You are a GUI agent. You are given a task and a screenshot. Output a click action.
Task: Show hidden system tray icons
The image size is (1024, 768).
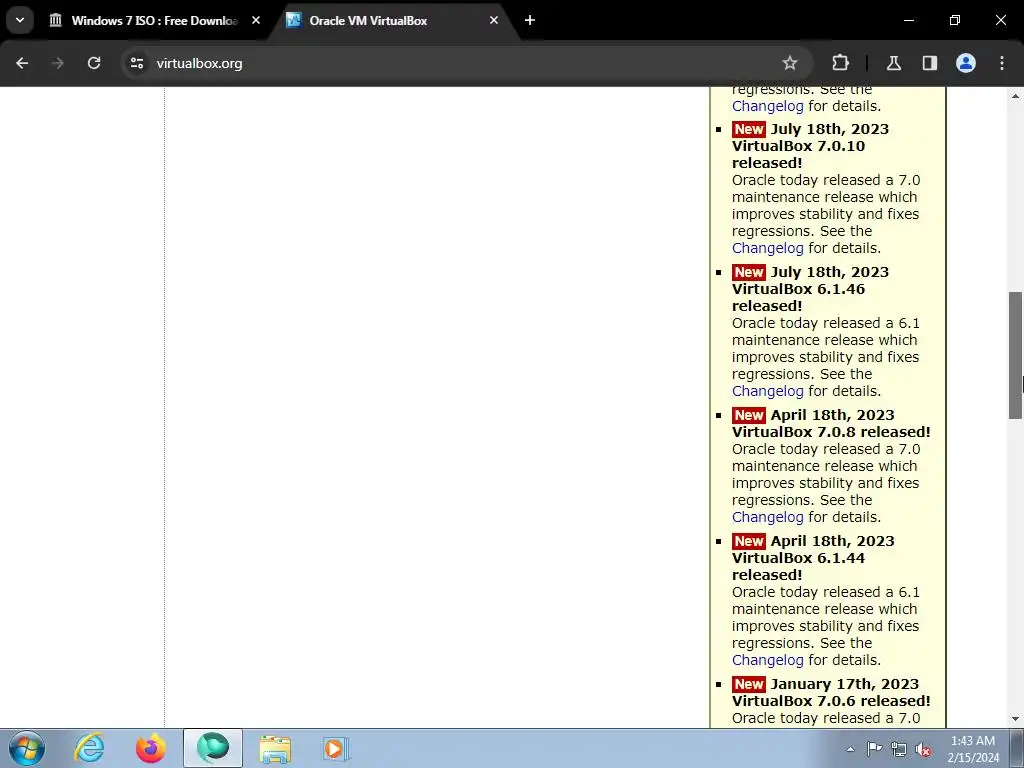850,749
